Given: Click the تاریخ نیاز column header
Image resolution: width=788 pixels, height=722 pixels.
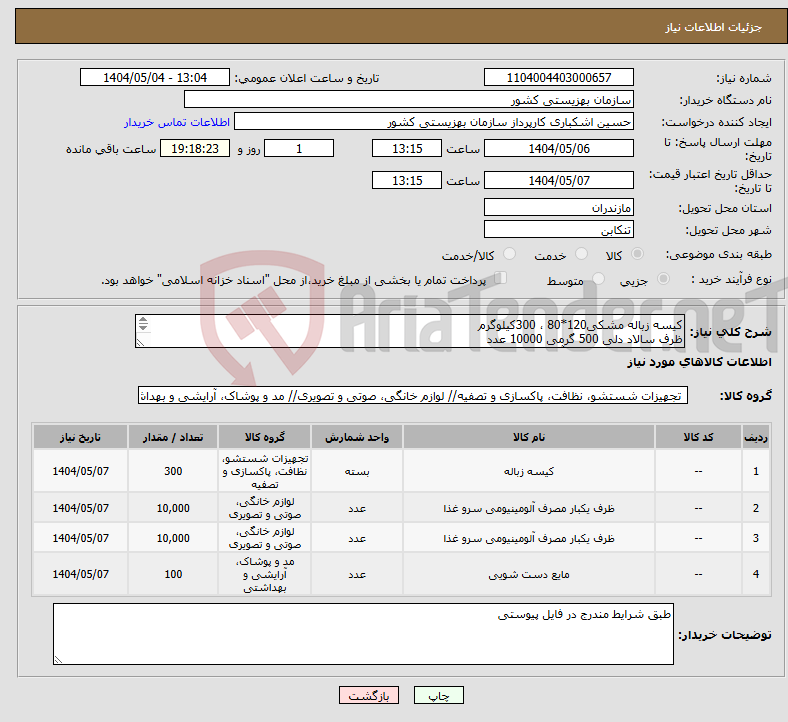Looking at the screenshot, I should [x=80, y=437].
